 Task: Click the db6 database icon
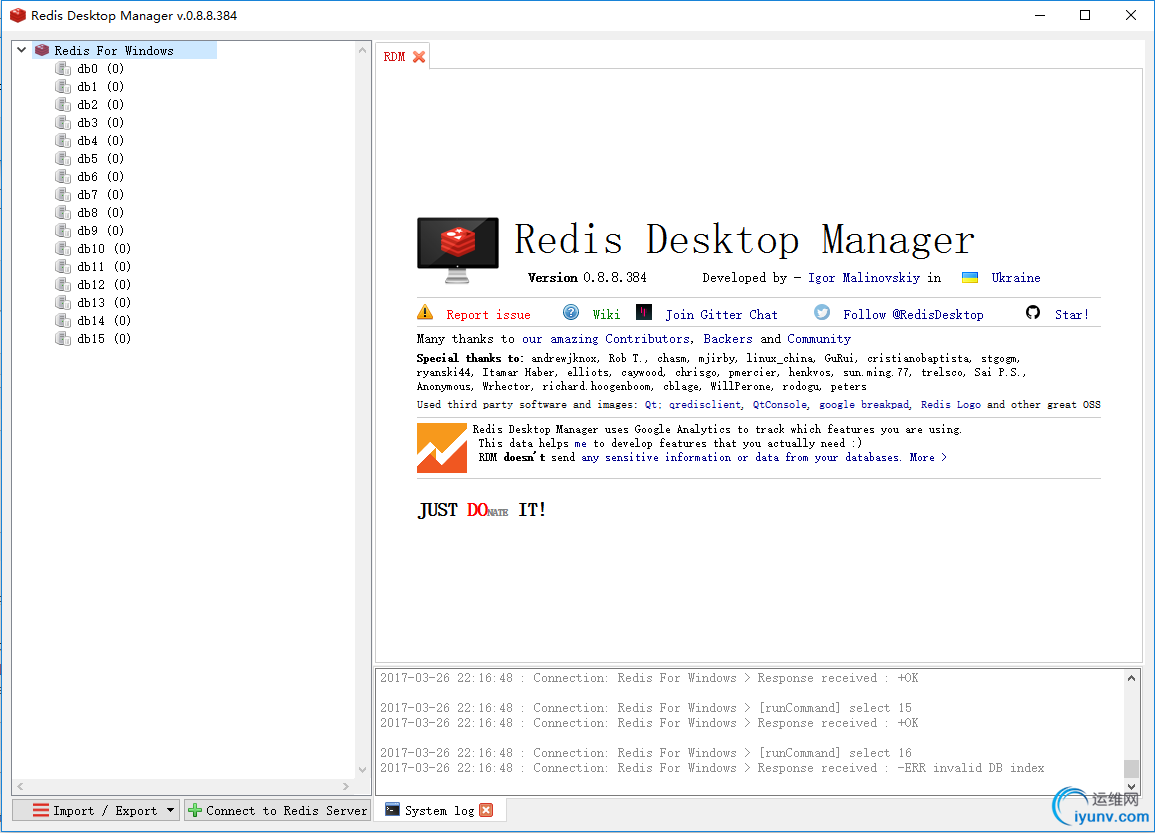pyautogui.click(x=63, y=176)
